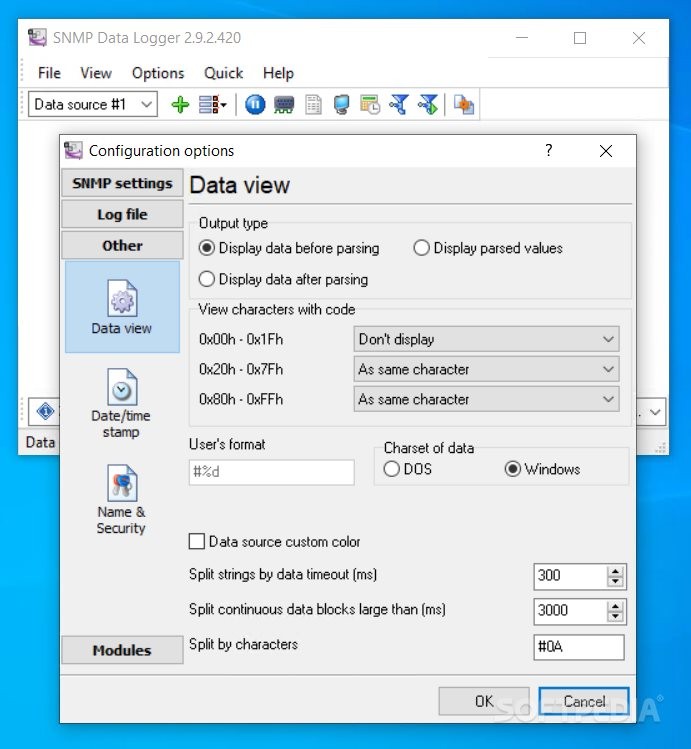Decrease the split continuous data blocks value
The height and width of the screenshot is (749, 691).
pos(615,616)
